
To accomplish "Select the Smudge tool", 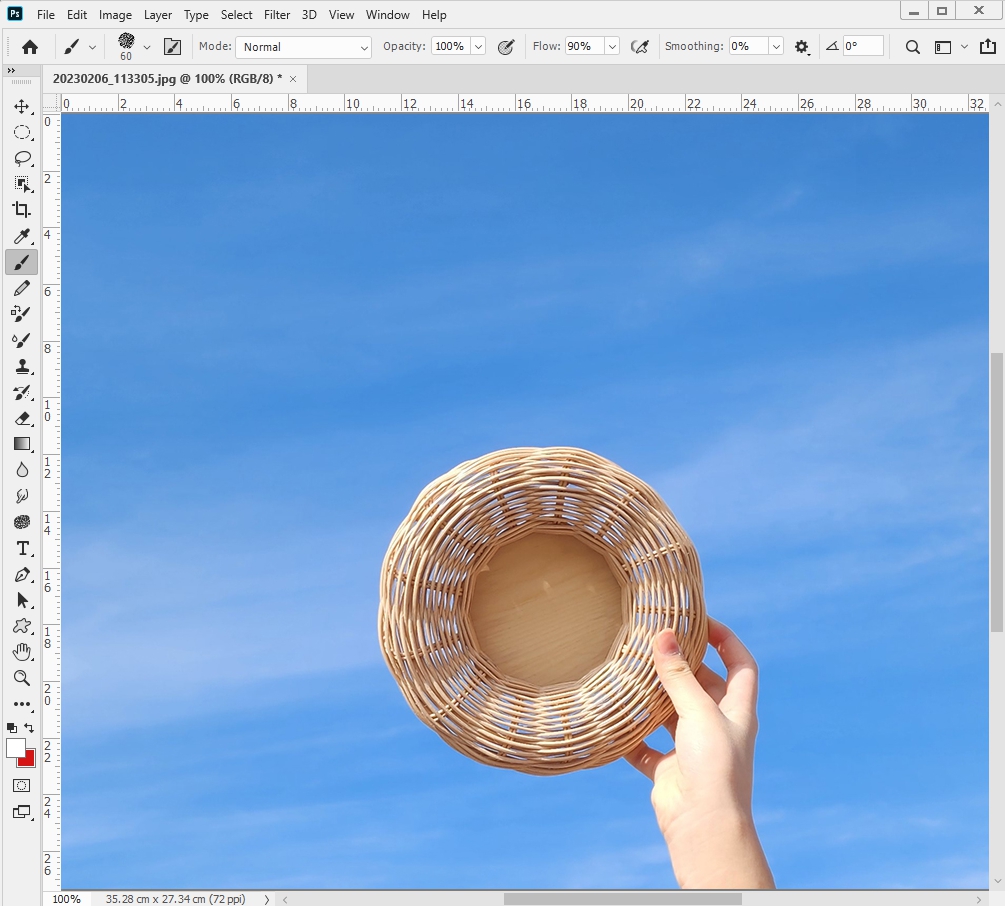I will coord(22,497).
